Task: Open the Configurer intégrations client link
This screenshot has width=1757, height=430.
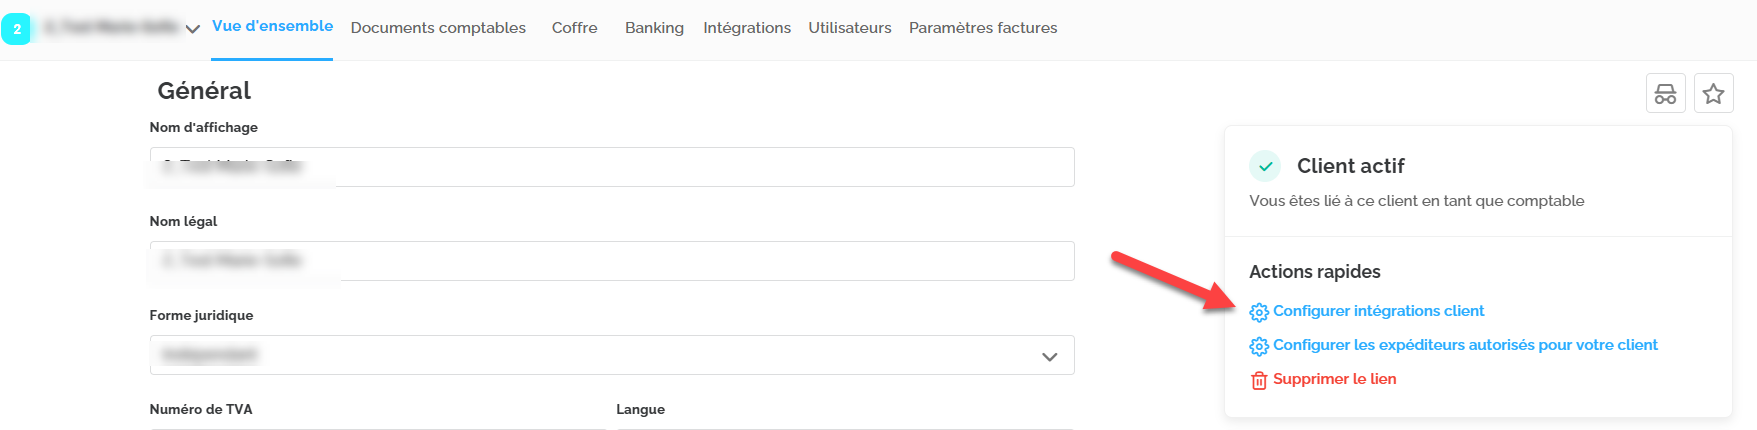Action: pos(1378,311)
